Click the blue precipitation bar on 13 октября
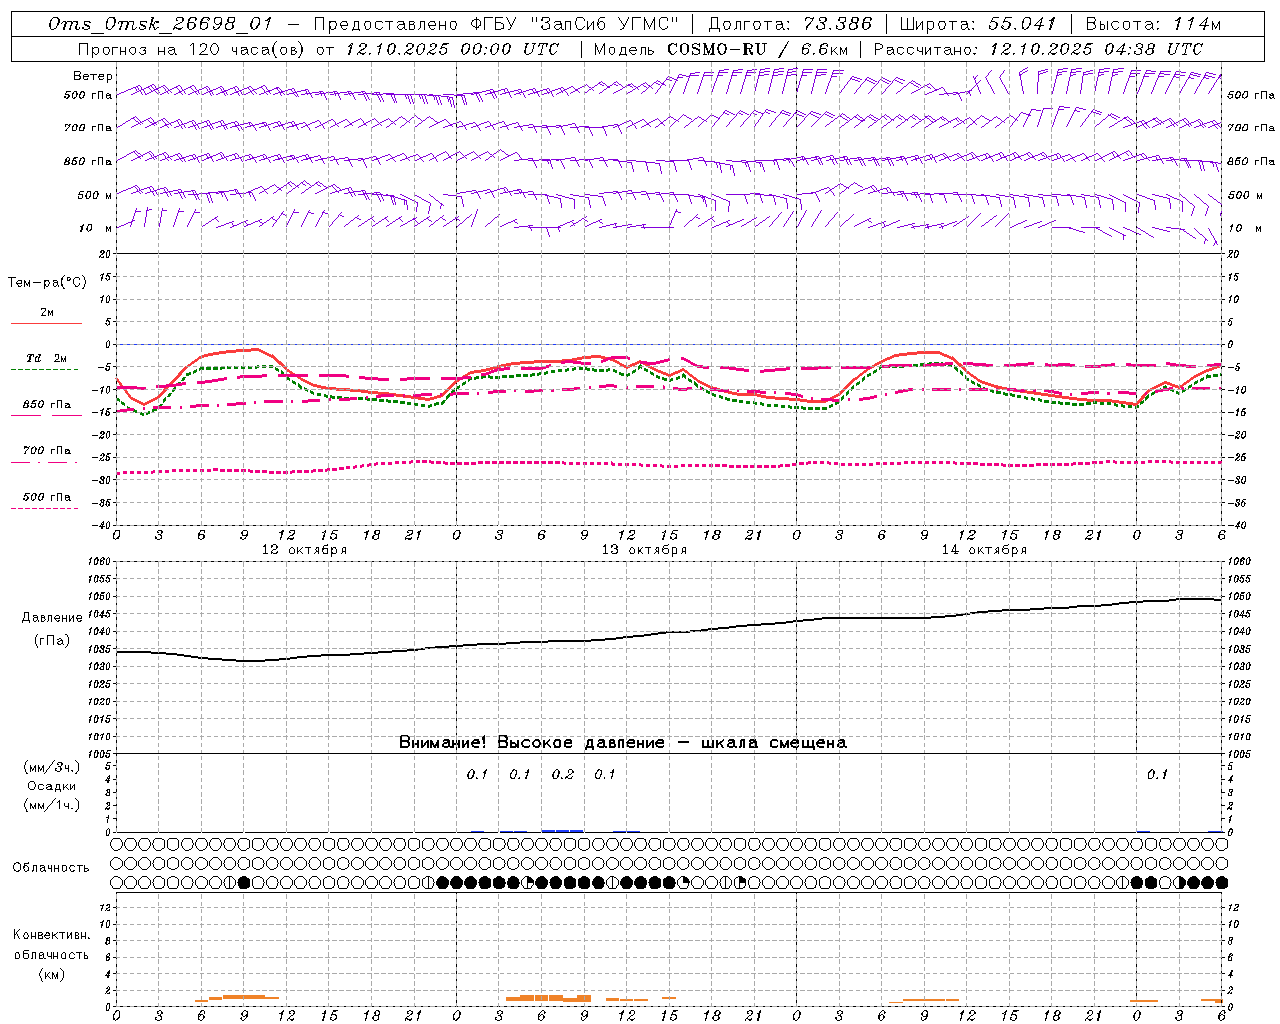Screen dimensions: 1280x1024 click(562, 830)
